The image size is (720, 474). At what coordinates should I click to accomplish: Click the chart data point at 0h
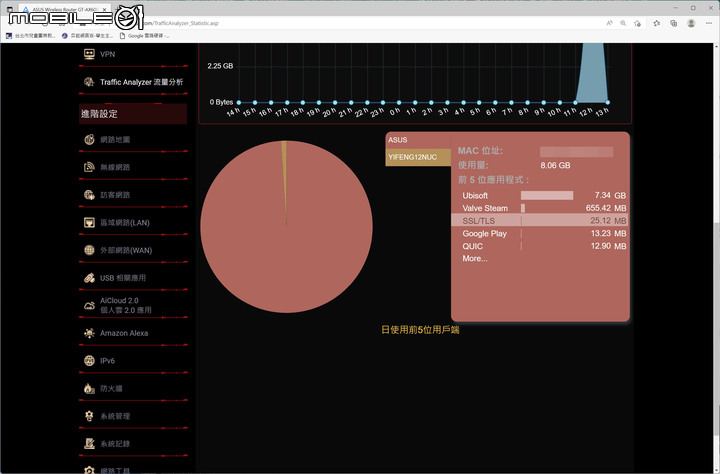coord(399,102)
